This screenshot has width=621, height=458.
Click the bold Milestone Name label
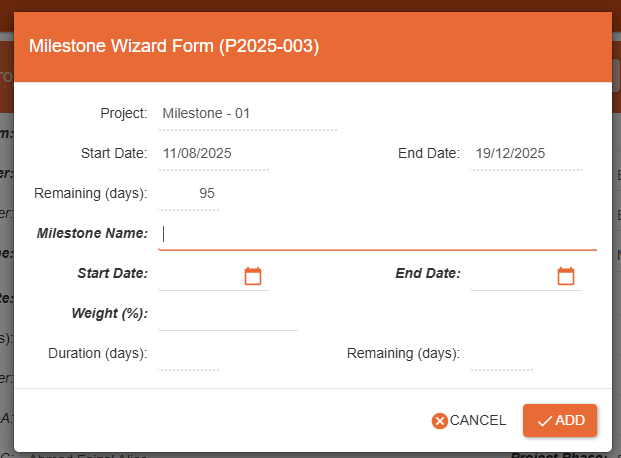[92, 234]
